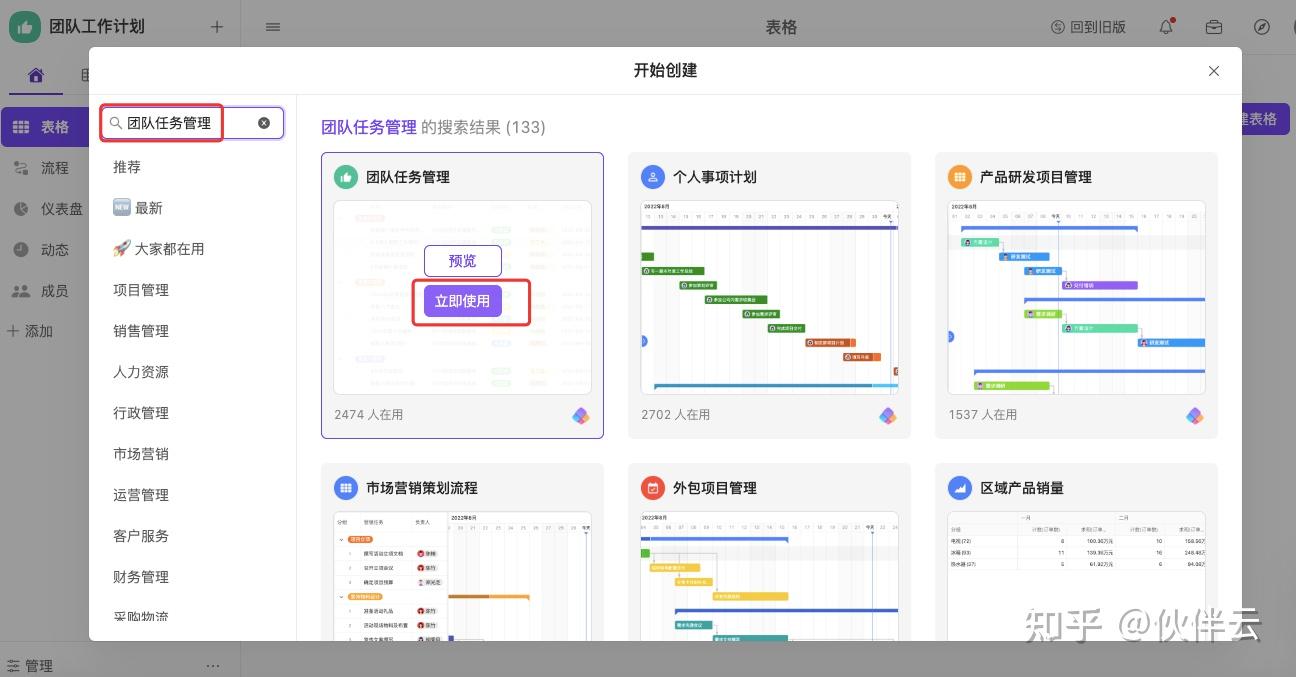Click the 团队任务管理 search input field

tap(192, 123)
